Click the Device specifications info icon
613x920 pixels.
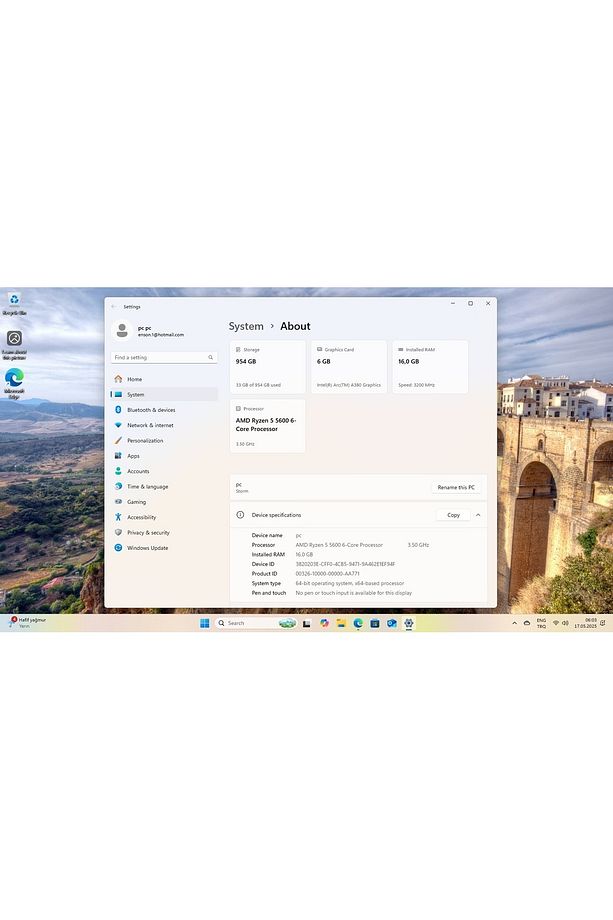pos(240,515)
